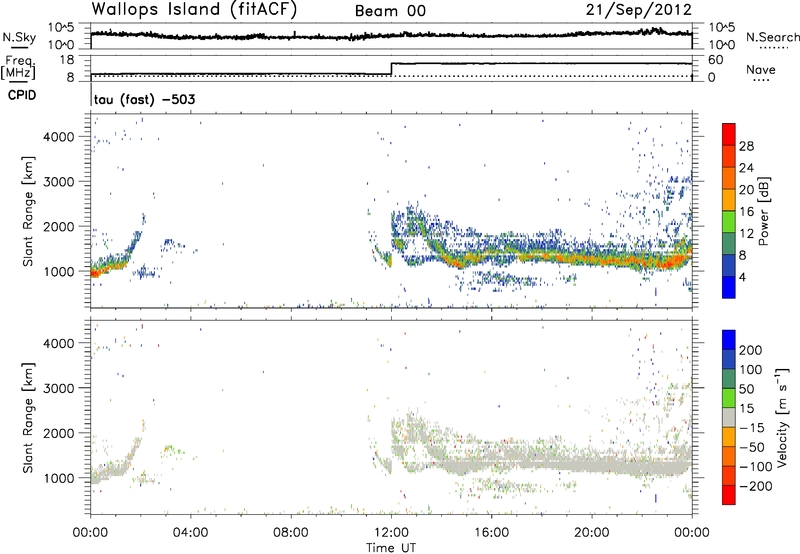Click the '4' label on Power color bar
Viewport: 800px width, 554px height.
point(742,277)
